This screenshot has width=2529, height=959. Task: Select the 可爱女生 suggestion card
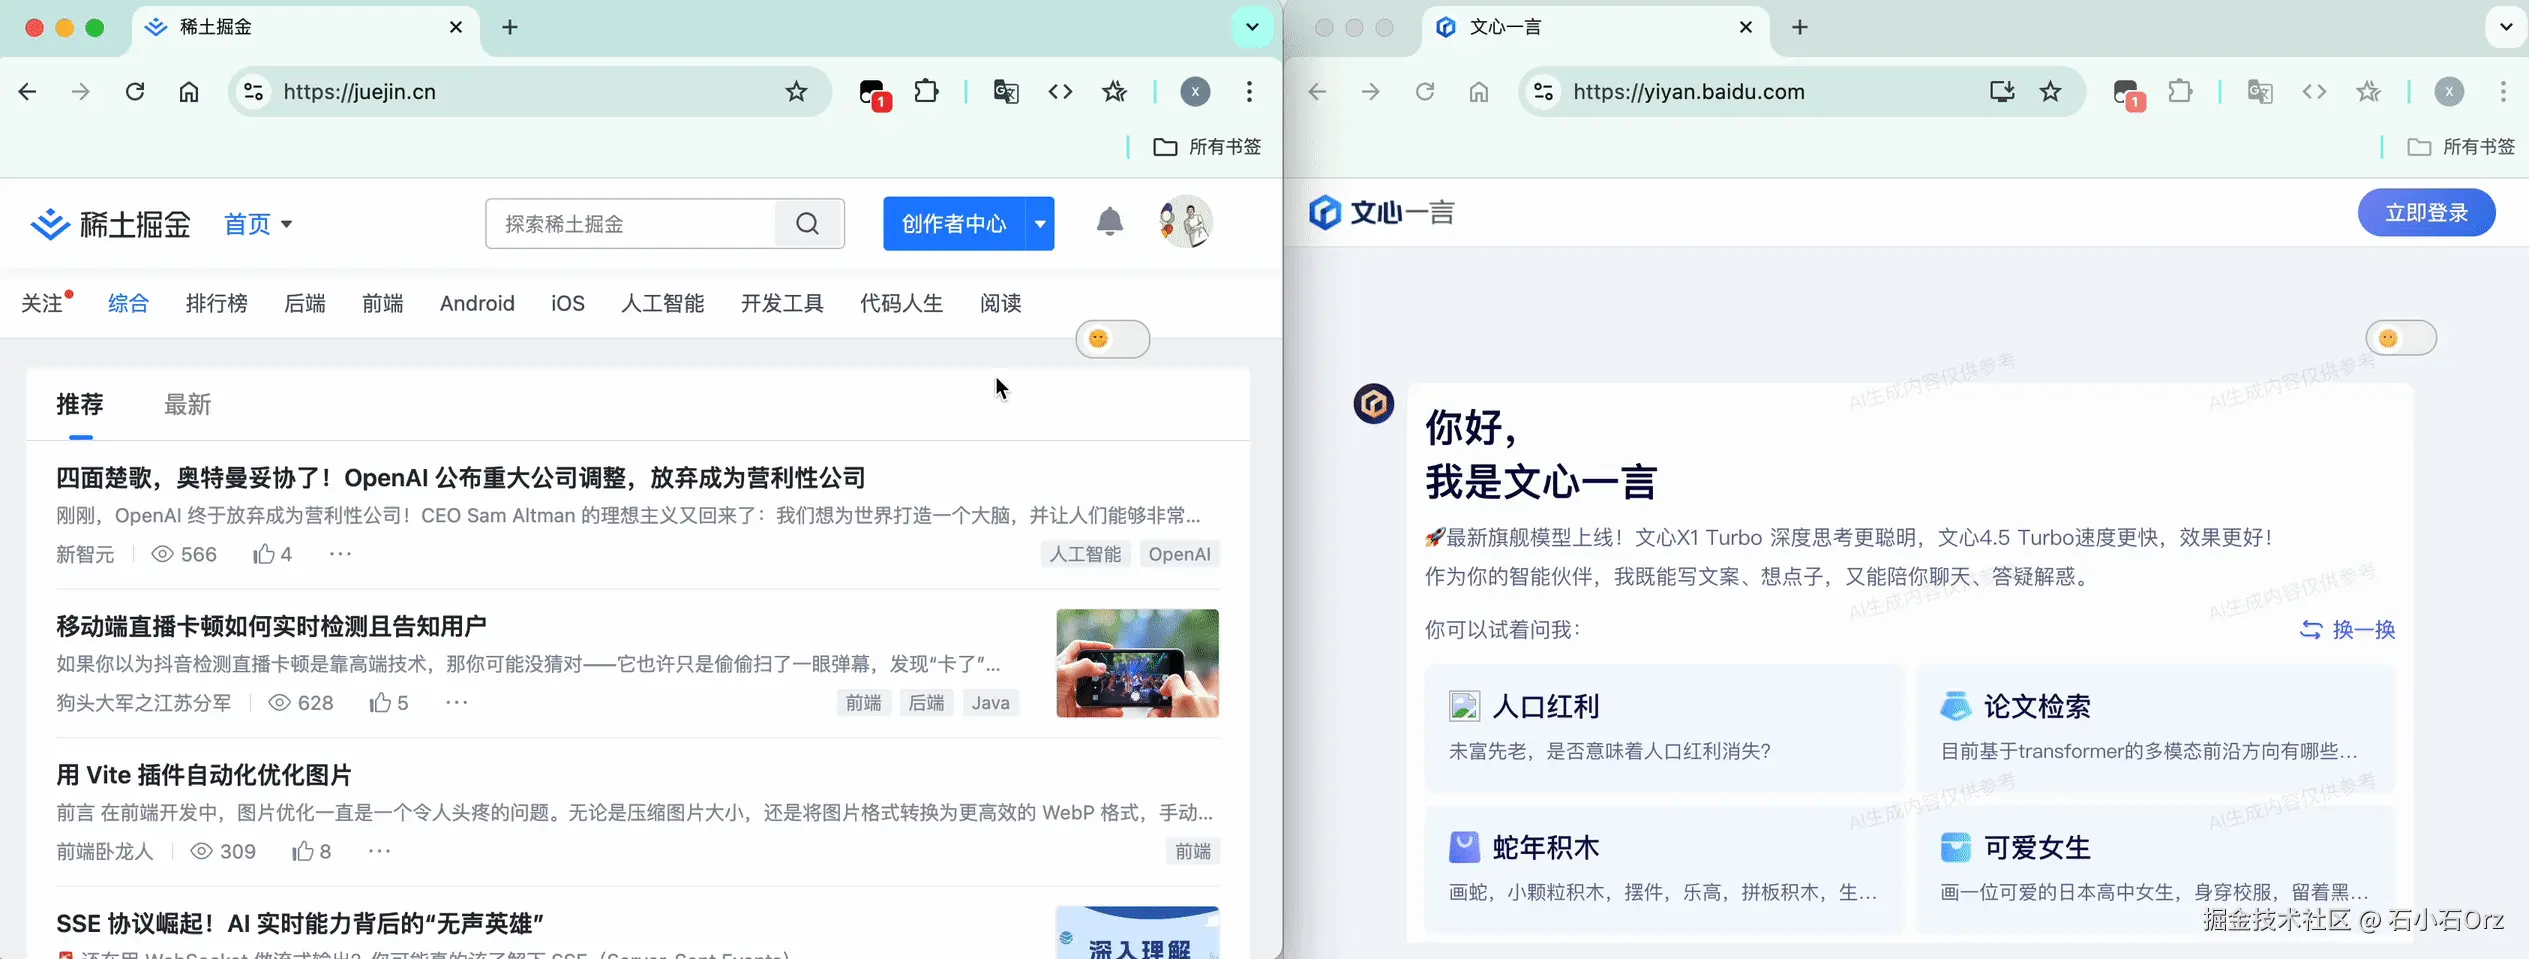2155,869
